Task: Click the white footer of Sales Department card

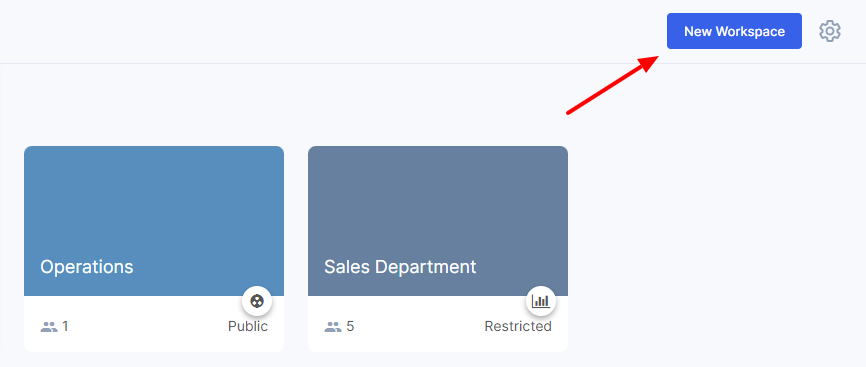Action: pyautogui.click(x=438, y=324)
